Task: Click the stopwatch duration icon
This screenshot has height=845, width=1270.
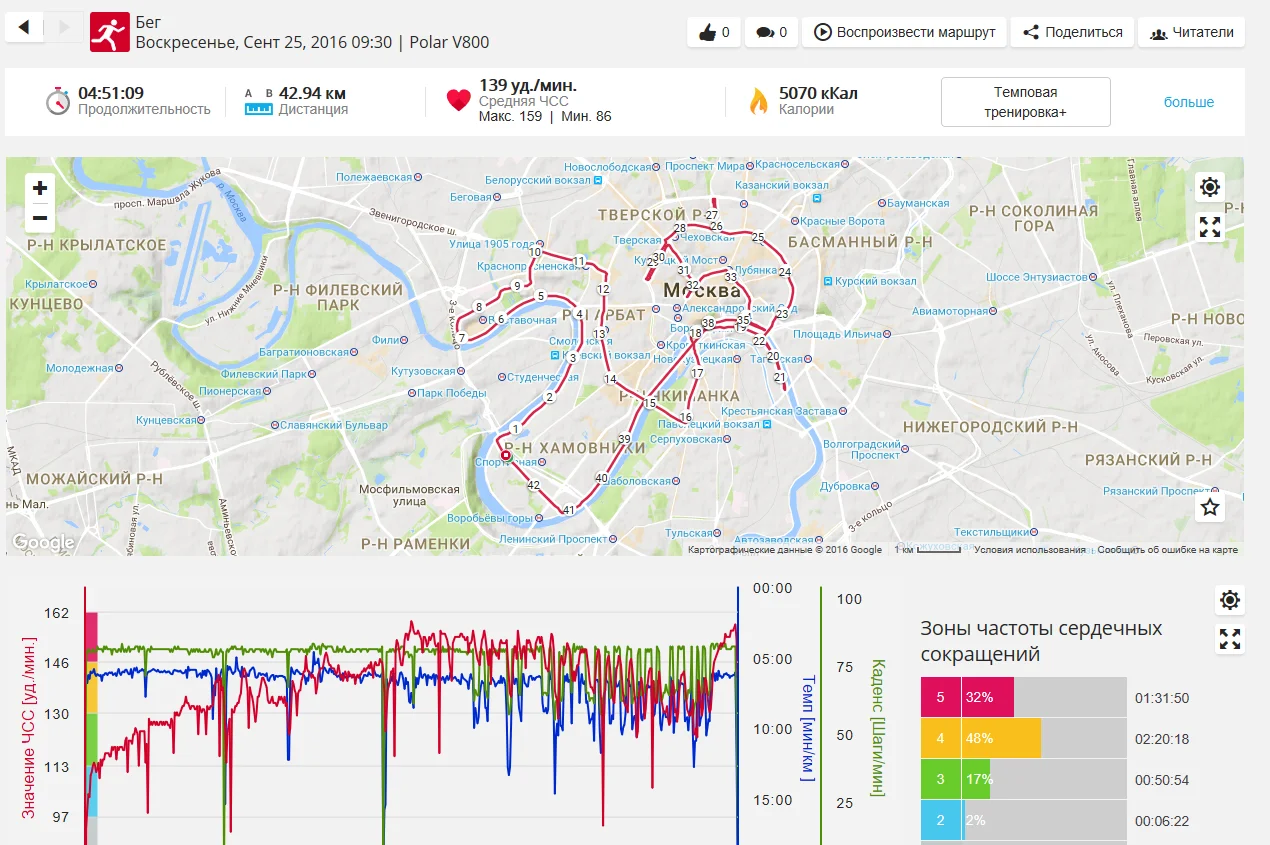Action: [x=58, y=101]
